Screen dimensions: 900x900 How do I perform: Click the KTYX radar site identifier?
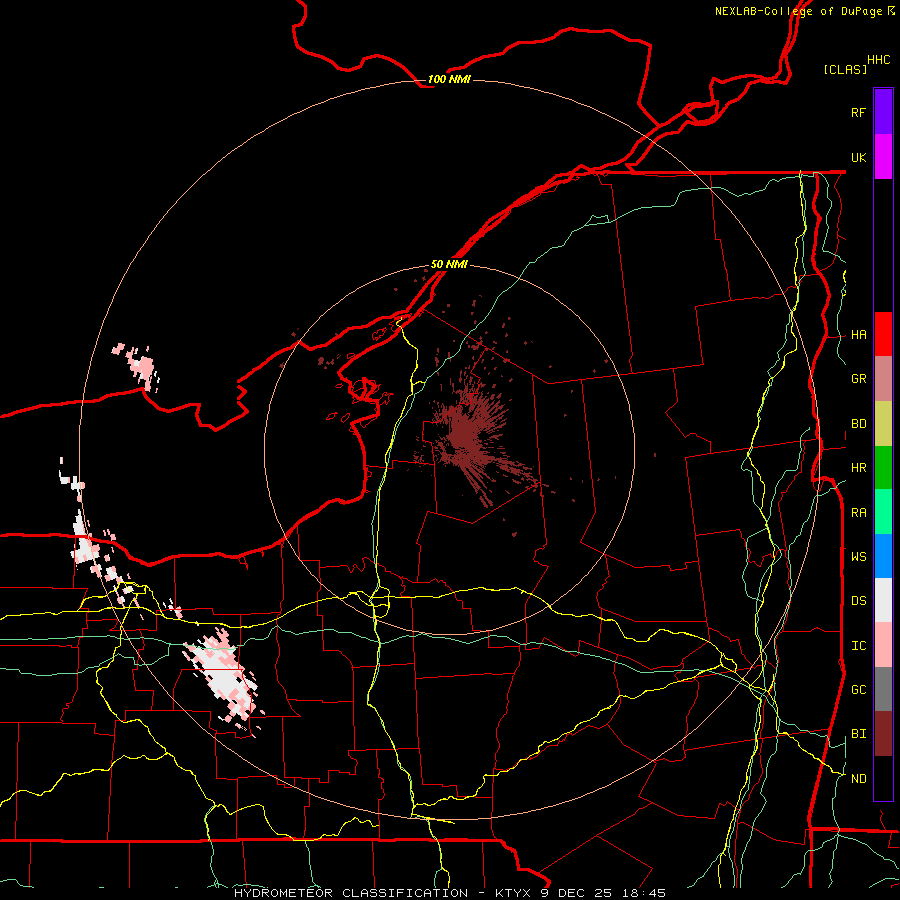coord(514,893)
